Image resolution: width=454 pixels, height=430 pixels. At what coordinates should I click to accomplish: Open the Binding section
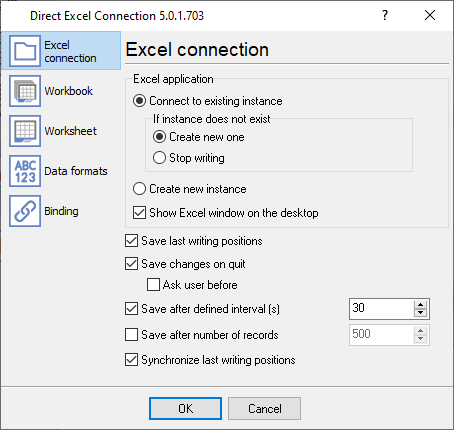pos(61,211)
